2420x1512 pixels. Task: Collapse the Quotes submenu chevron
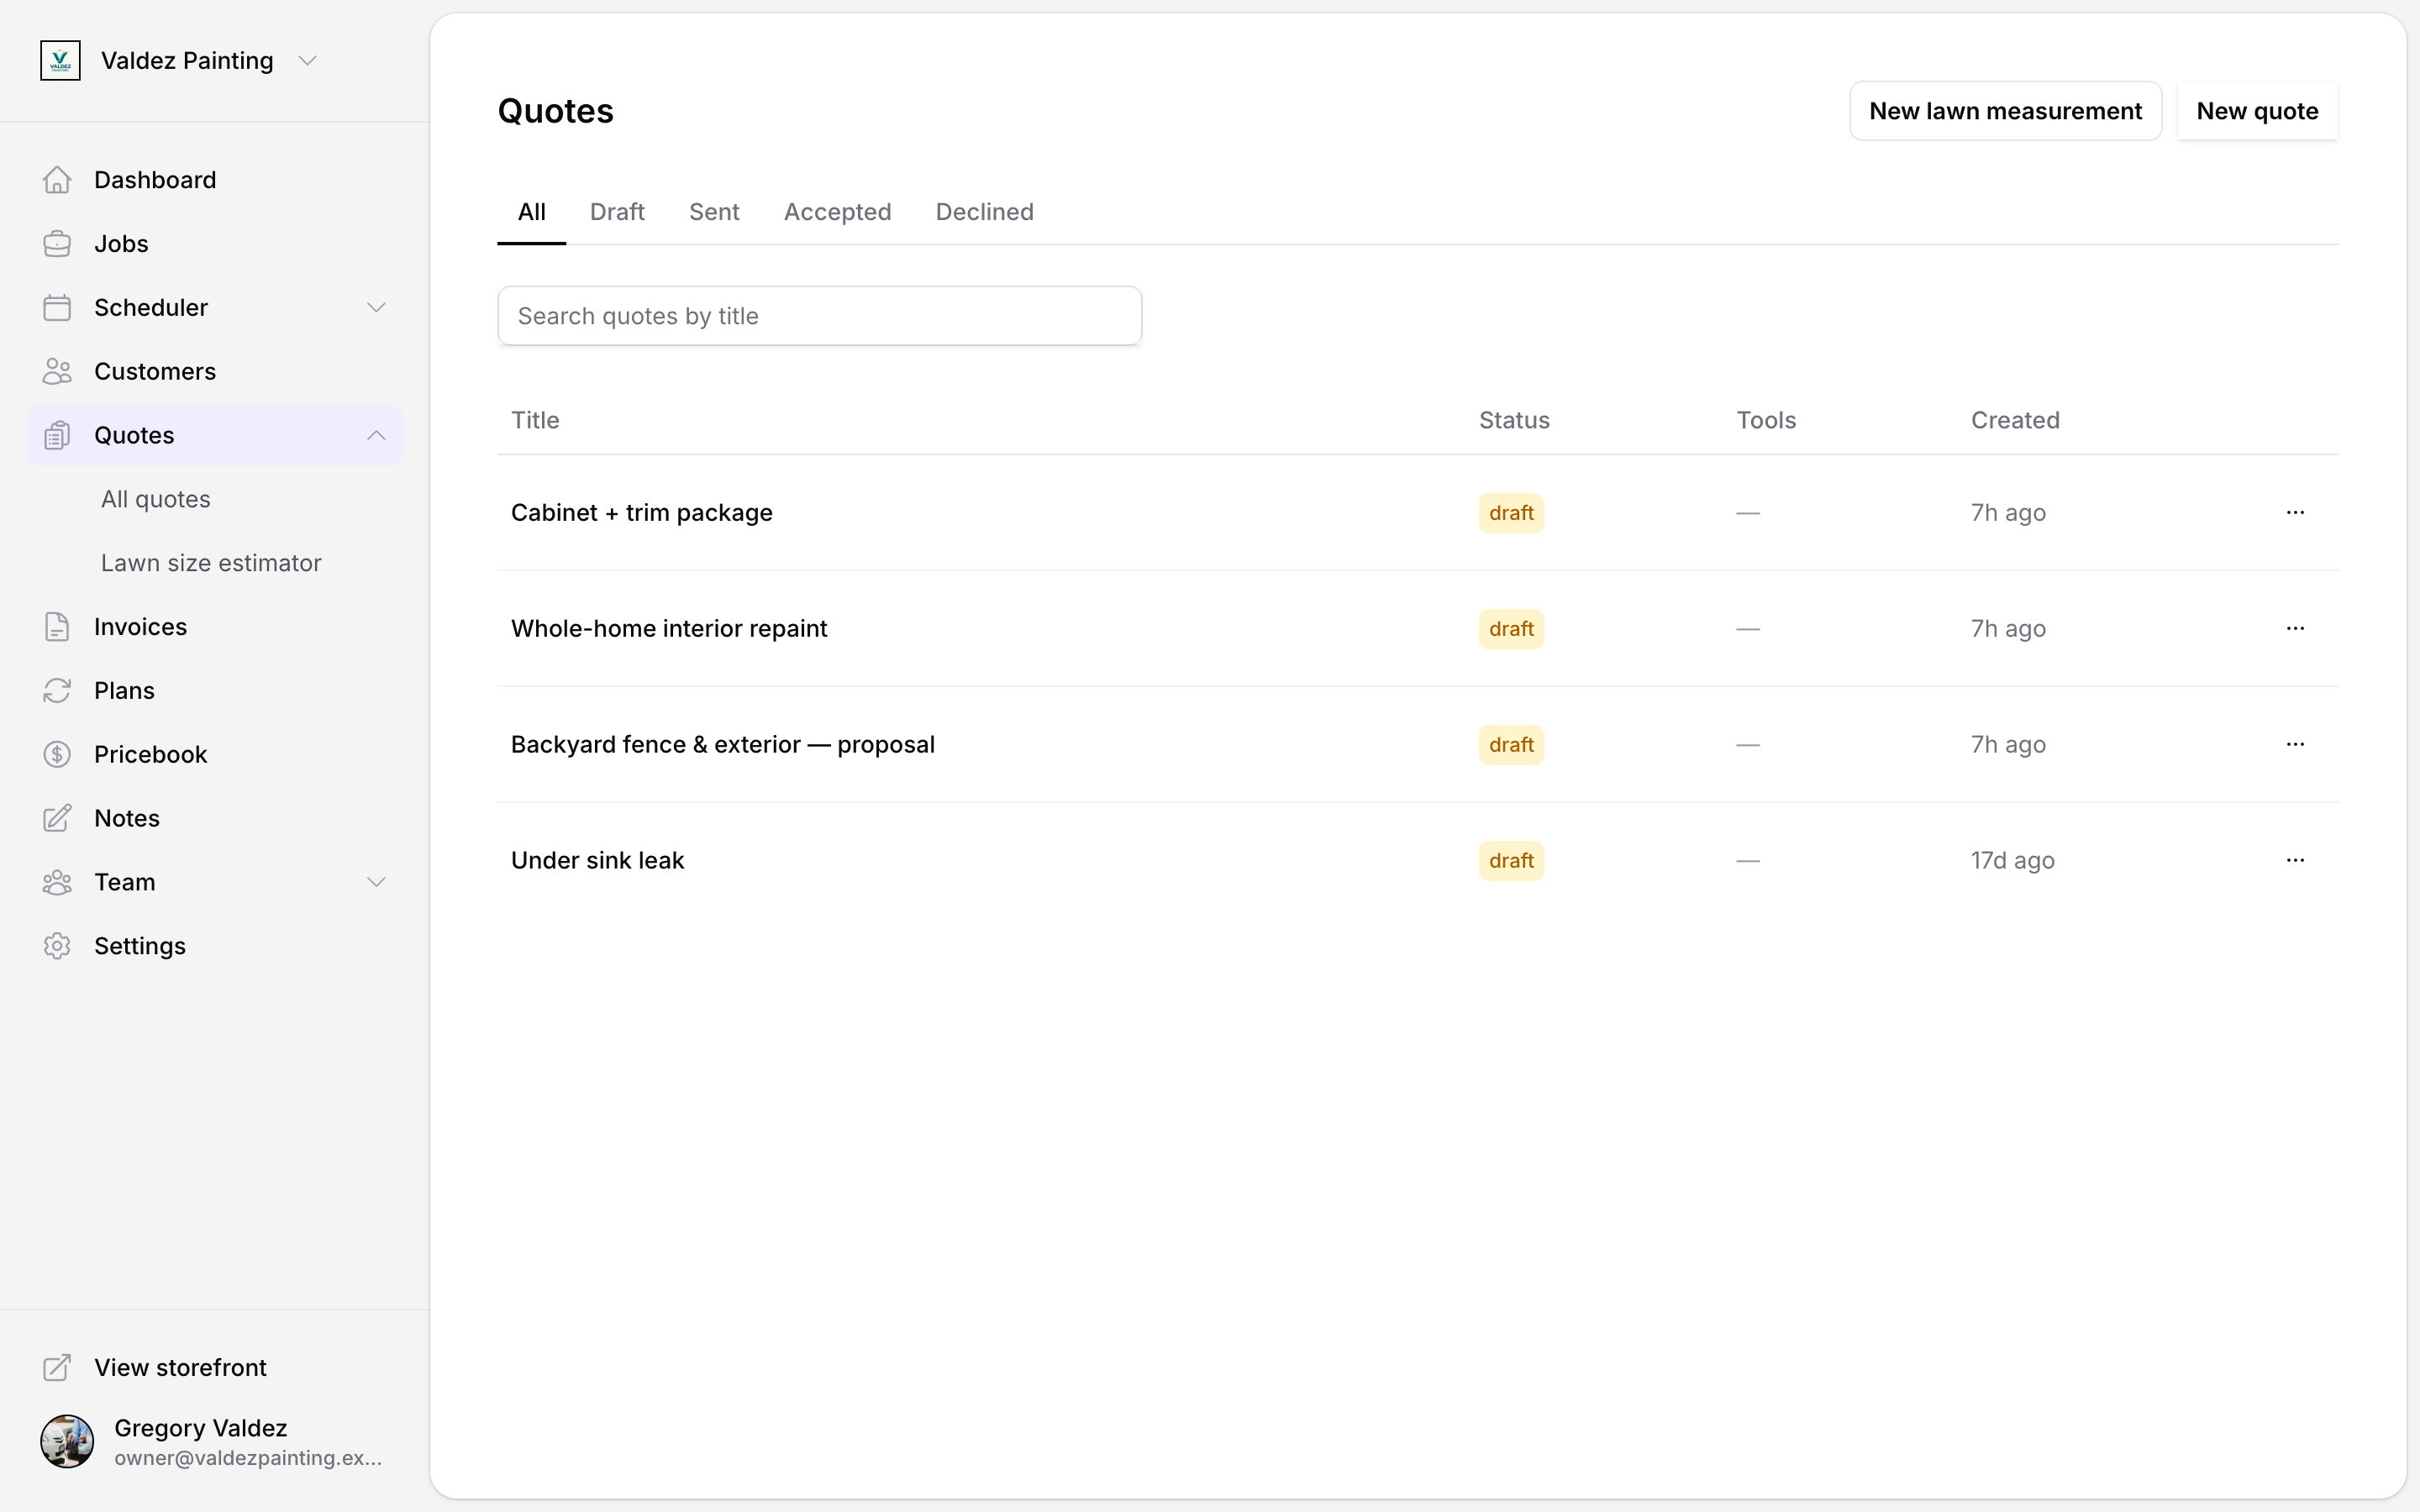376,436
